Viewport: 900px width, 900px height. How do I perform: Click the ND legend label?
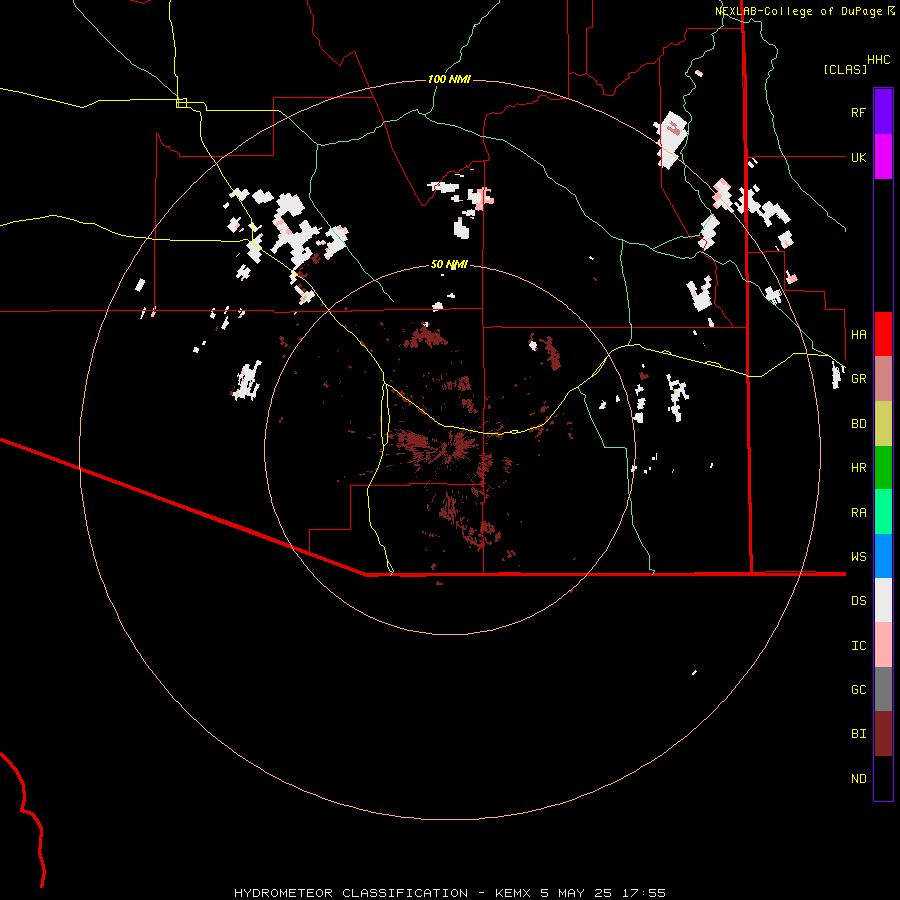point(858,779)
